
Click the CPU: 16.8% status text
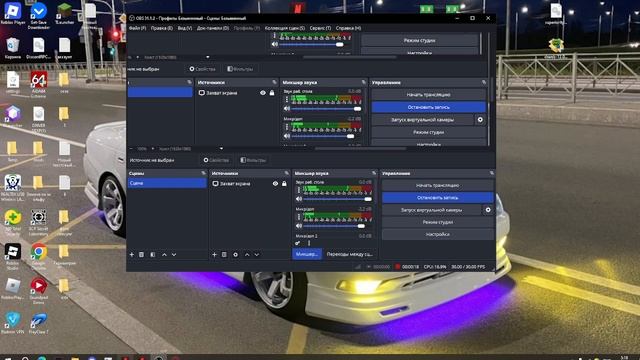435,267
